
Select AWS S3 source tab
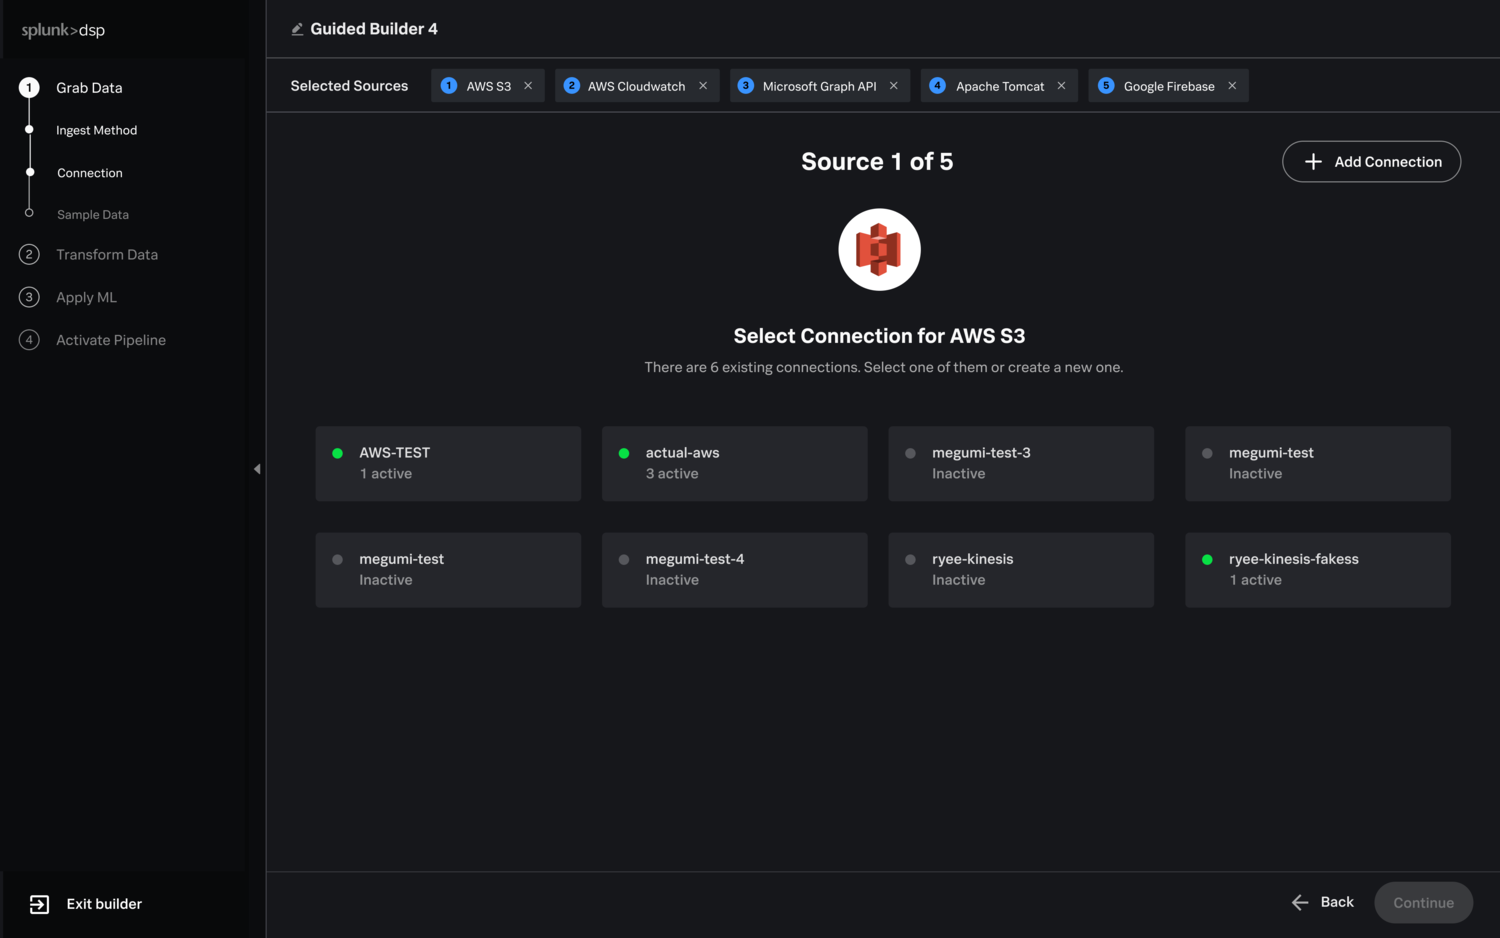point(488,86)
